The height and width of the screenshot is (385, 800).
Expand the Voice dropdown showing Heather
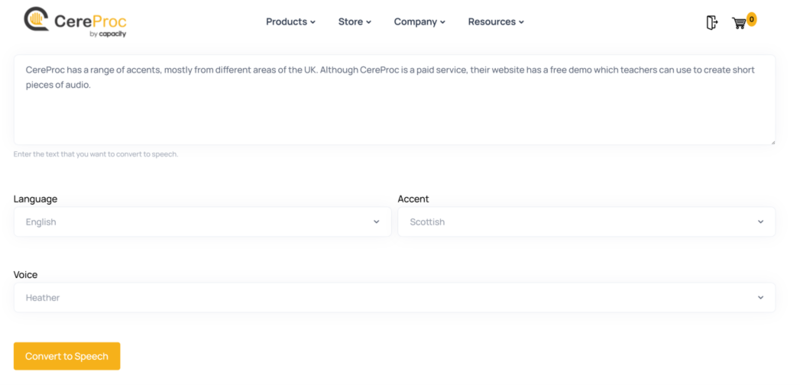tap(394, 298)
